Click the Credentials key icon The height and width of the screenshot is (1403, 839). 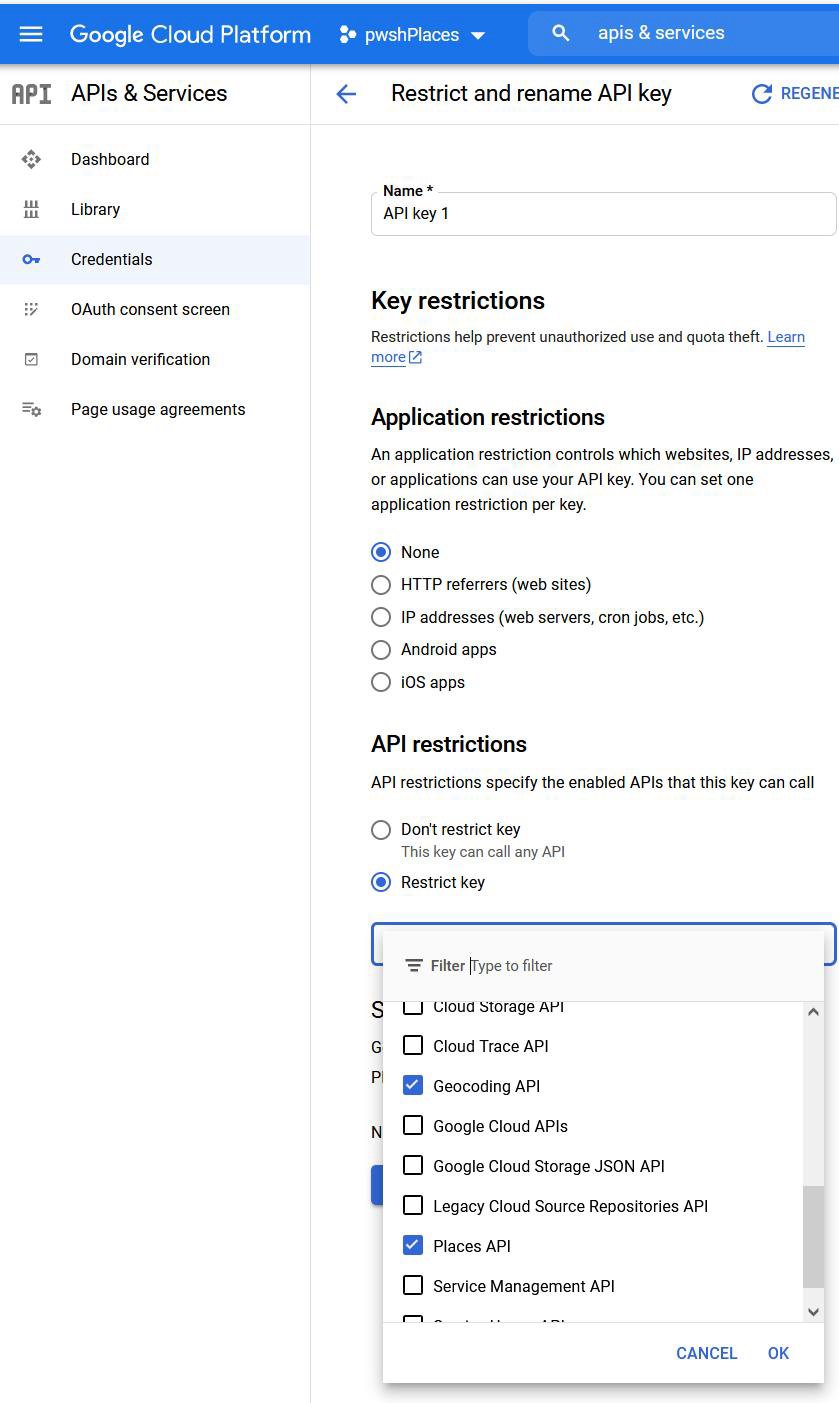31,259
